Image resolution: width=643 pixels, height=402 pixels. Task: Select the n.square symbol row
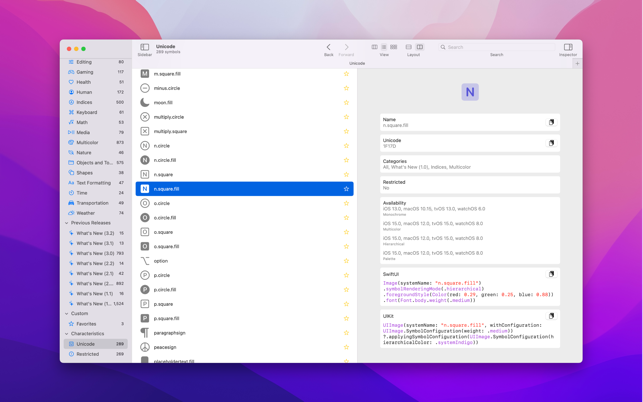(x=244, y=174)
